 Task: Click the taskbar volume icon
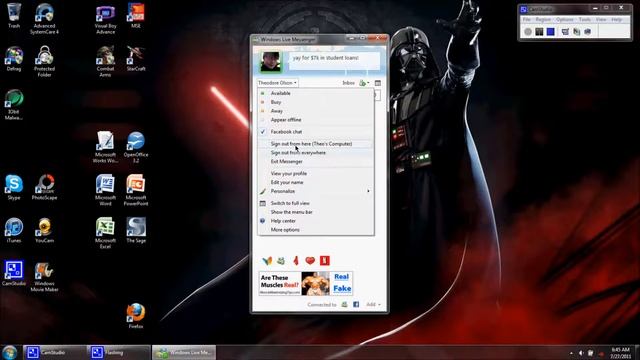[x=580, y=353]
